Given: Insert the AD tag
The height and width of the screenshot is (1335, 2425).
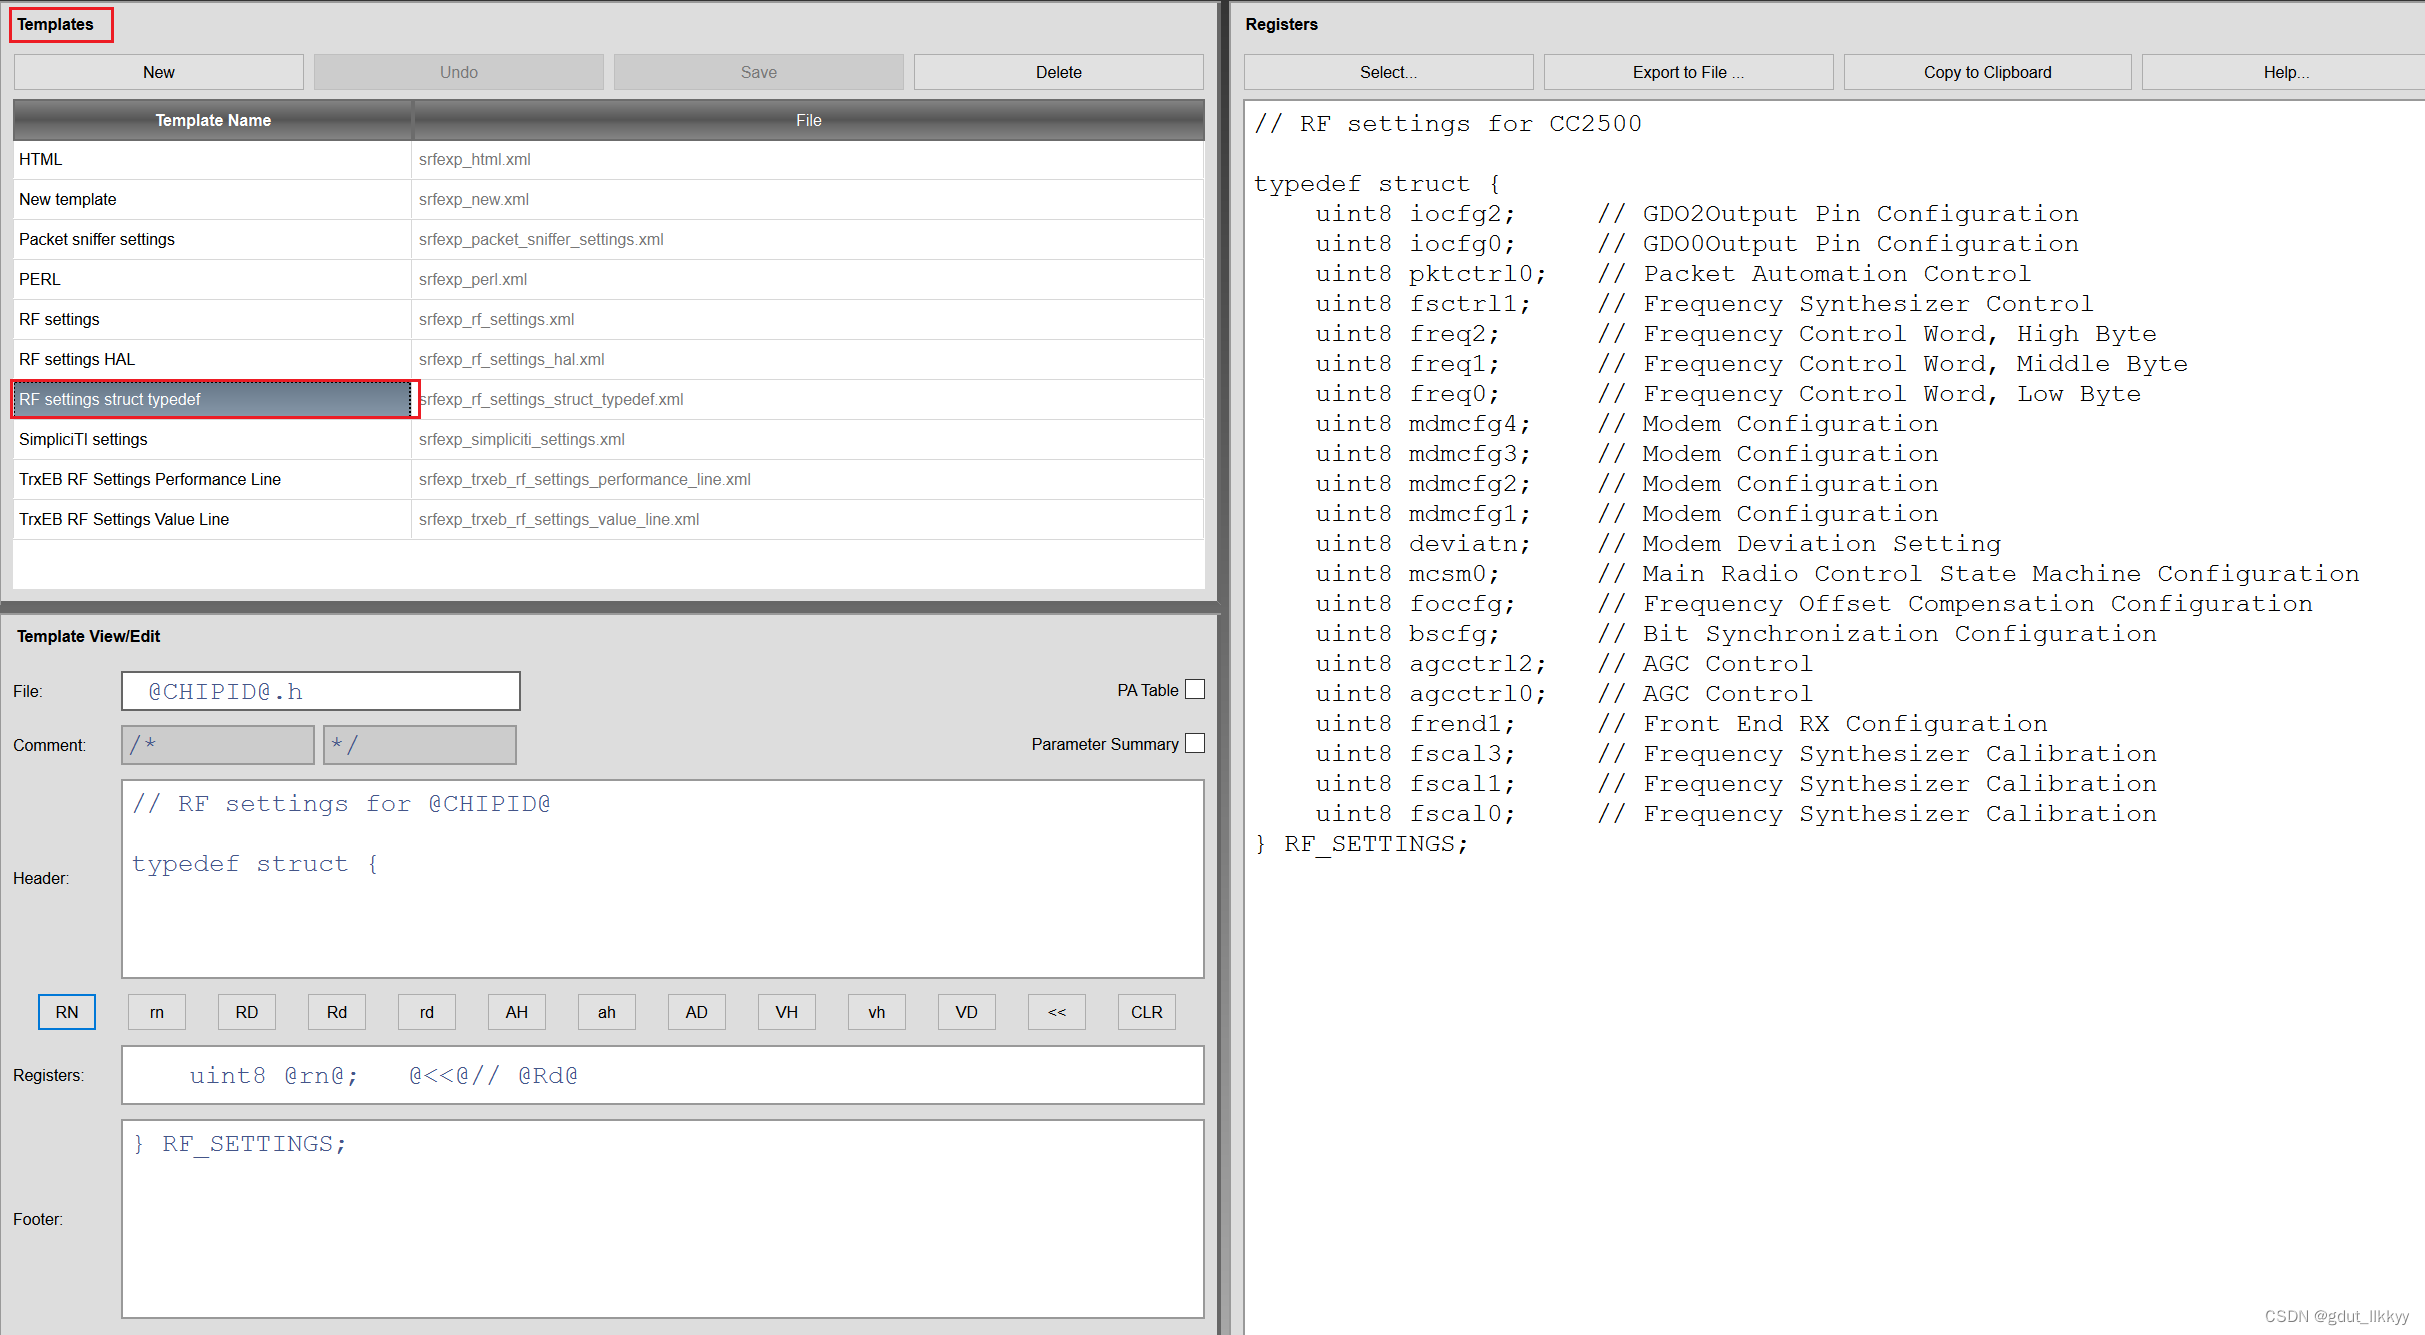Looking at the screenshot, I should (697, 1012).
